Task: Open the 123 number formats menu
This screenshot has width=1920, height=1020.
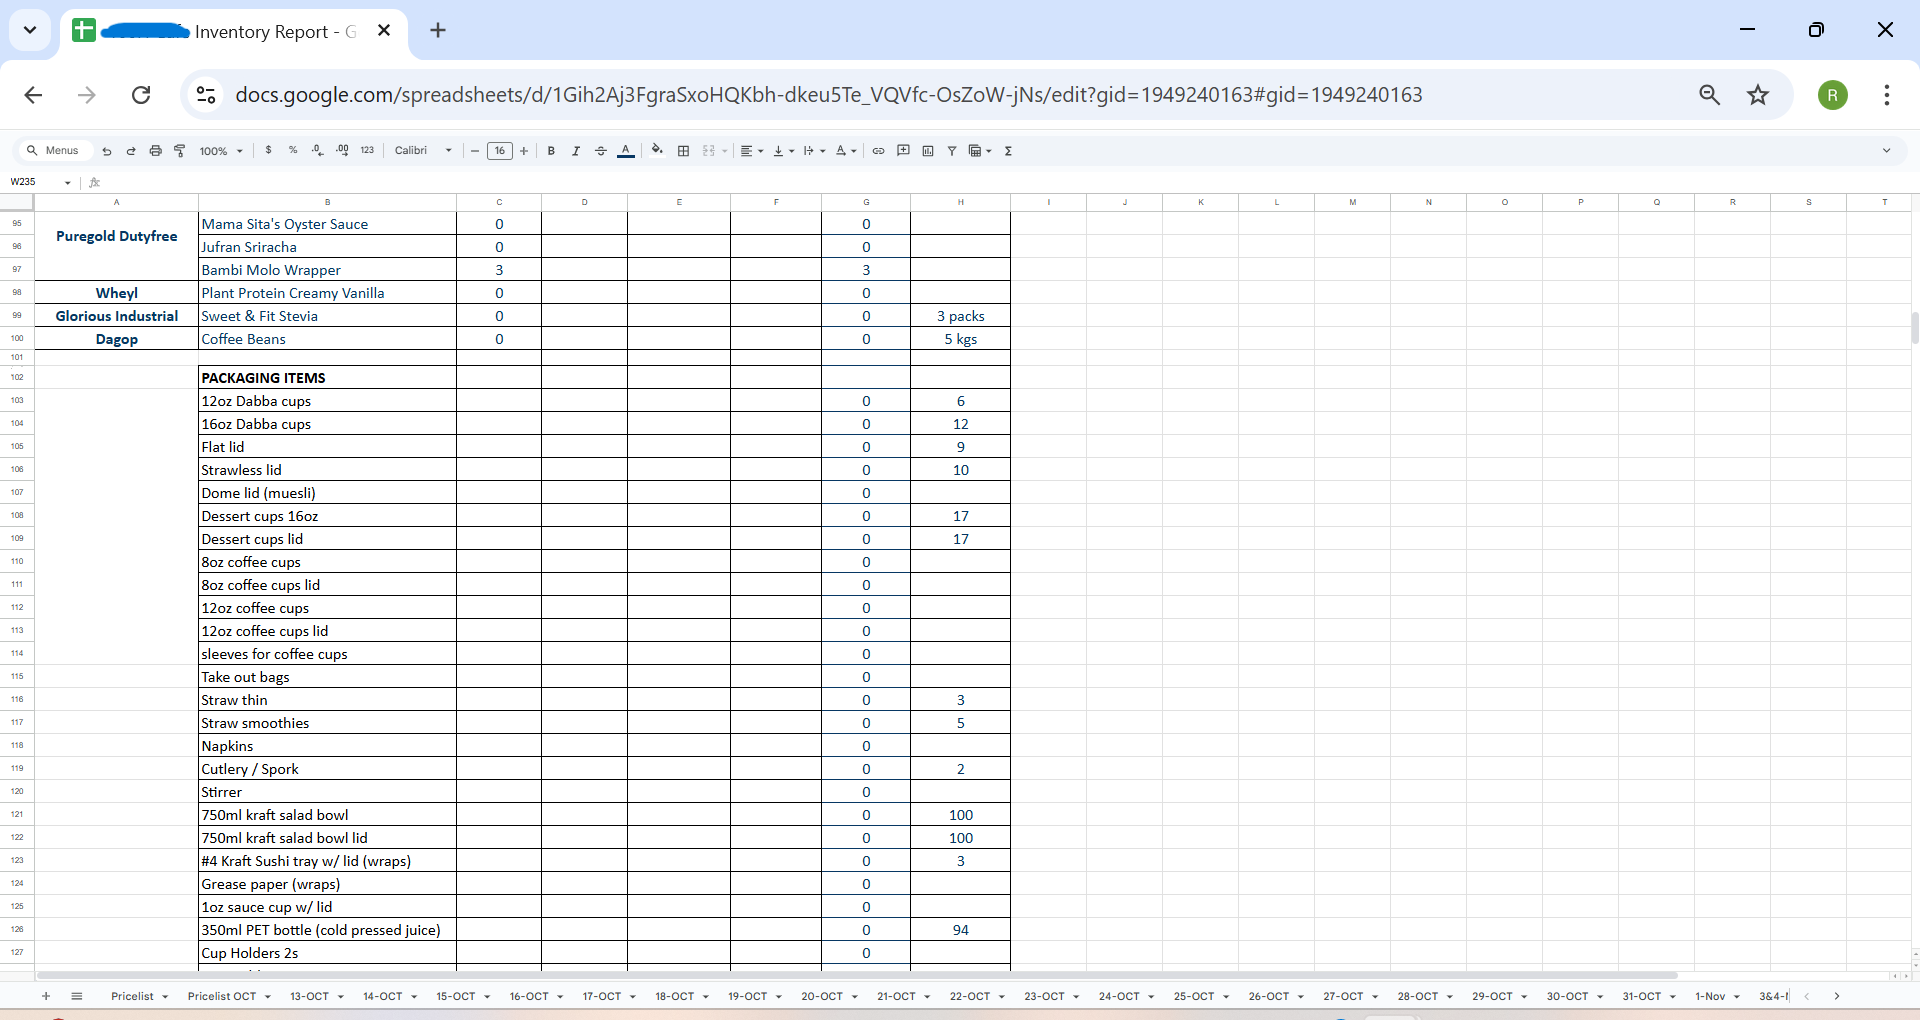Action: point(367,151)
